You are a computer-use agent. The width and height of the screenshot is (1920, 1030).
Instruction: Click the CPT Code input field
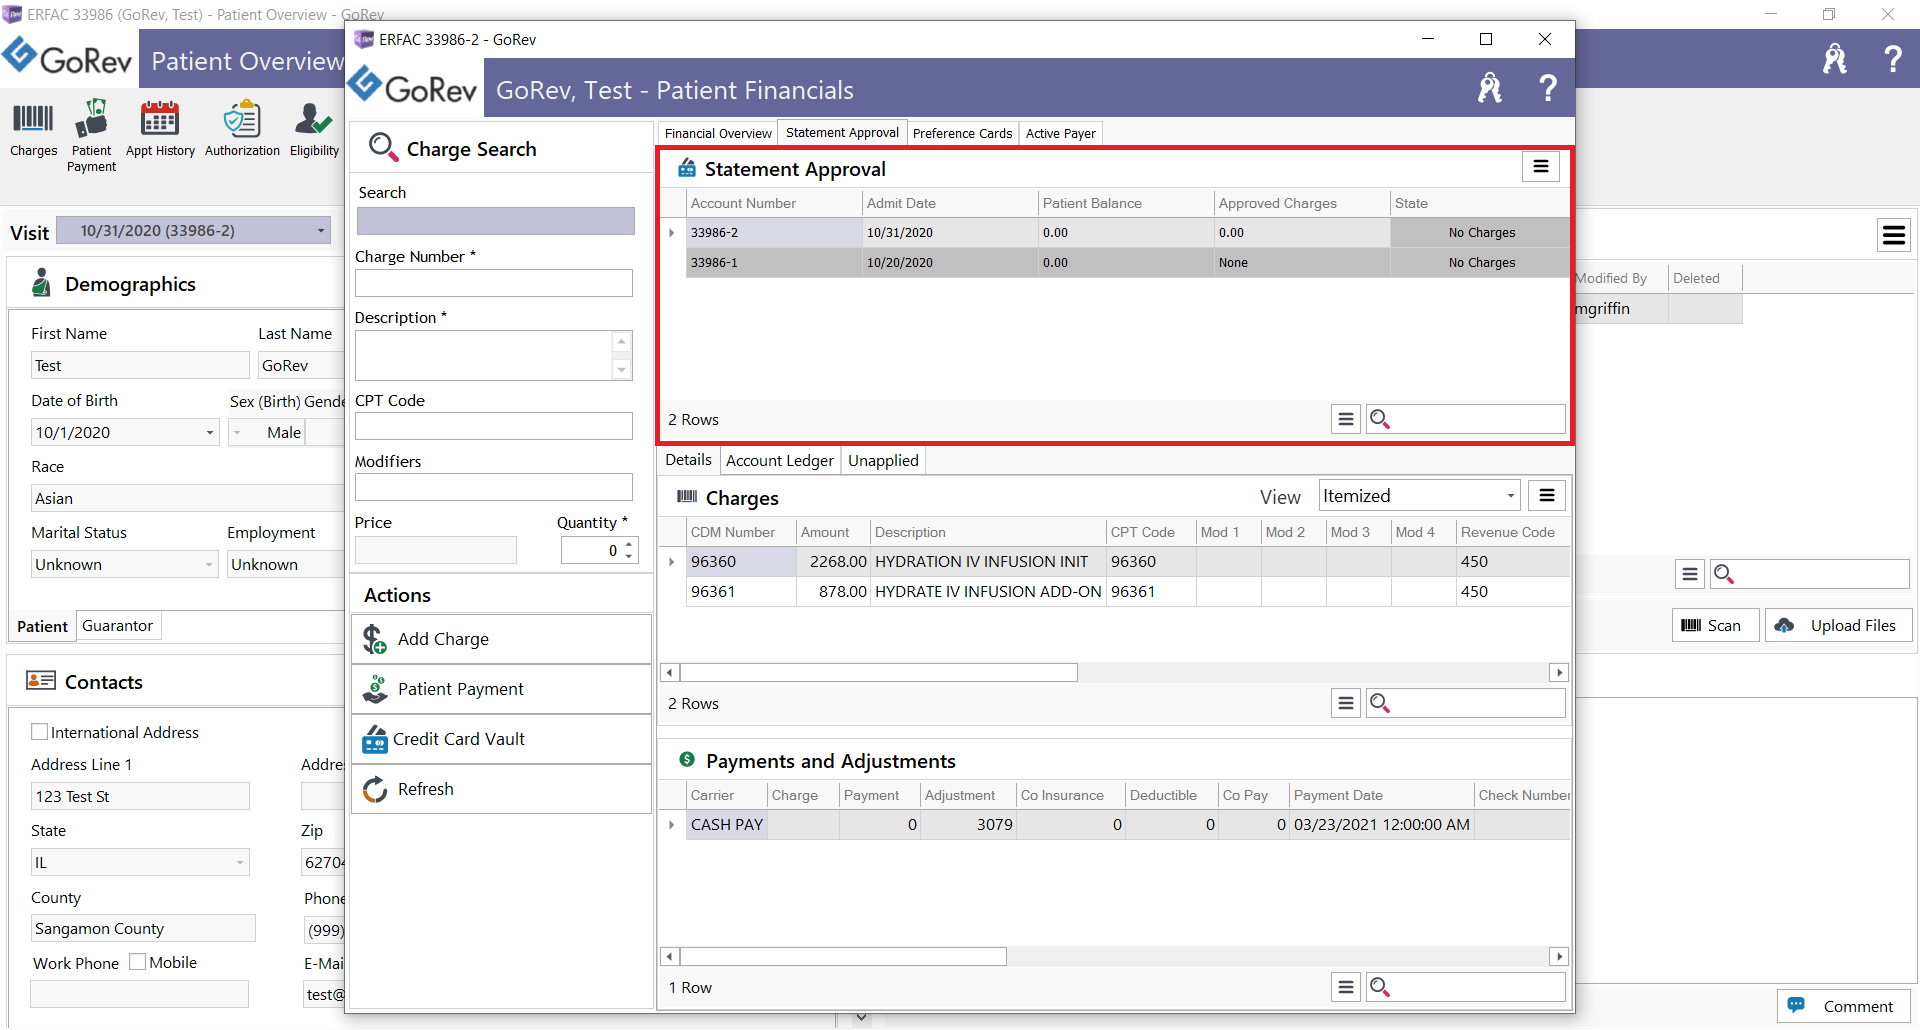(x=494, y=426)
